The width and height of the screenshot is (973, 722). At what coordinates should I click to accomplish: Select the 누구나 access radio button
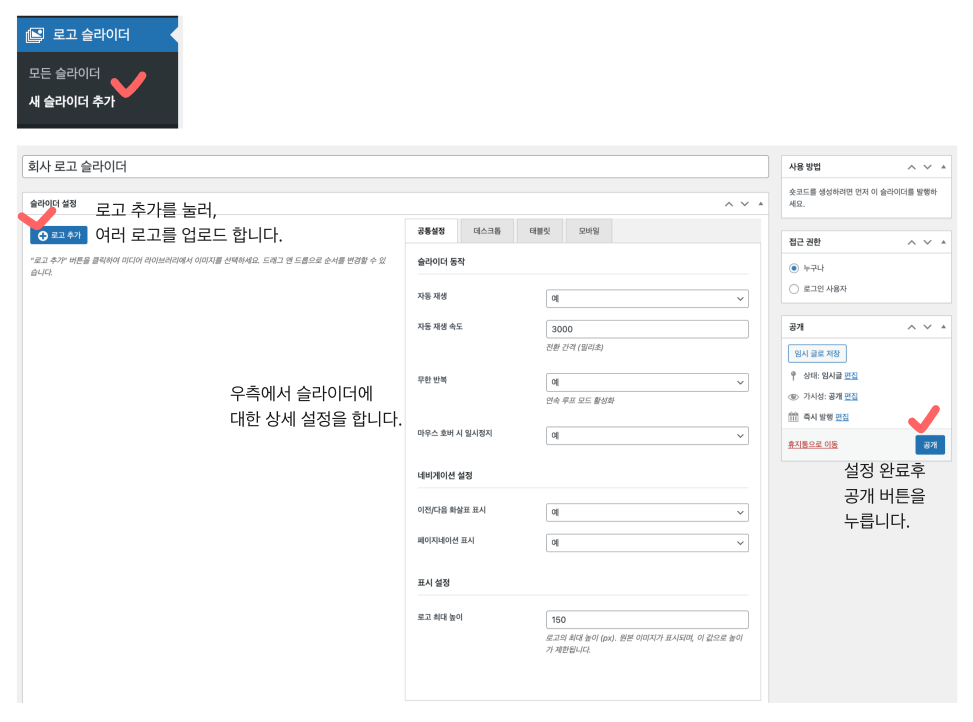794,268
